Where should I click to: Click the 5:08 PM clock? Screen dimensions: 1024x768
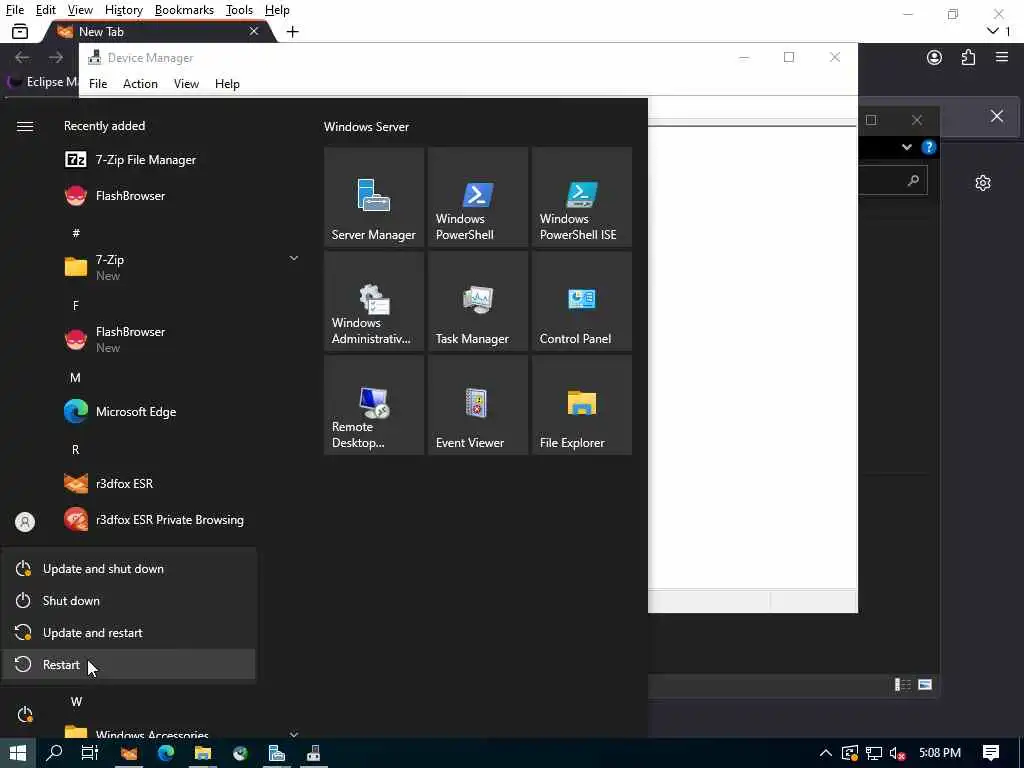tap(940, 753)
